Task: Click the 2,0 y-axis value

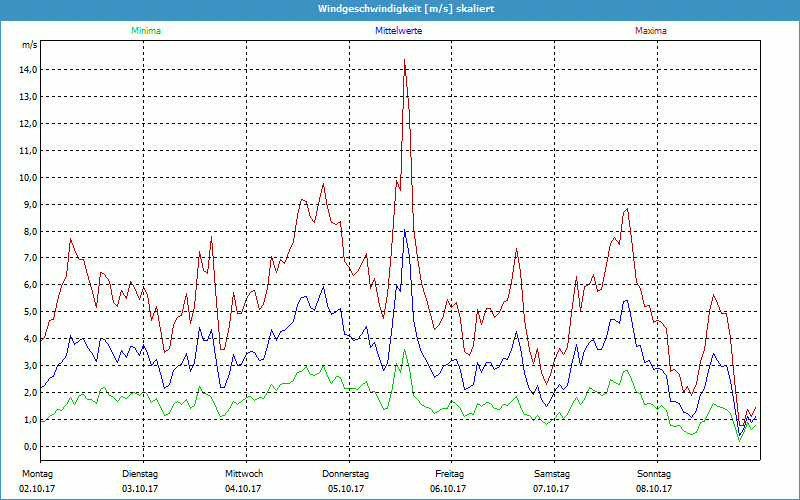Action: pos(31,392)
